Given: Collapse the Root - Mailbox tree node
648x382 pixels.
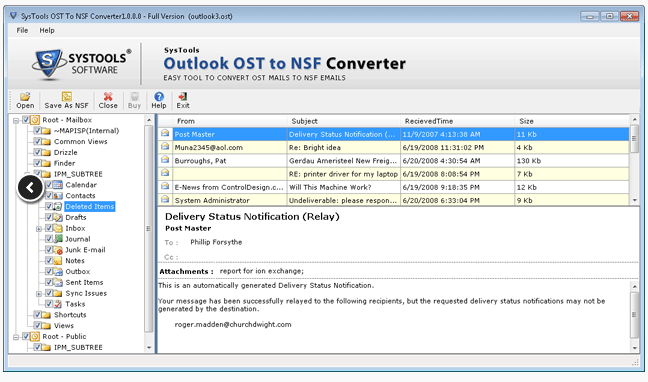Looking at the screenshot, I should pyautogui.click(x=16, y=121).
